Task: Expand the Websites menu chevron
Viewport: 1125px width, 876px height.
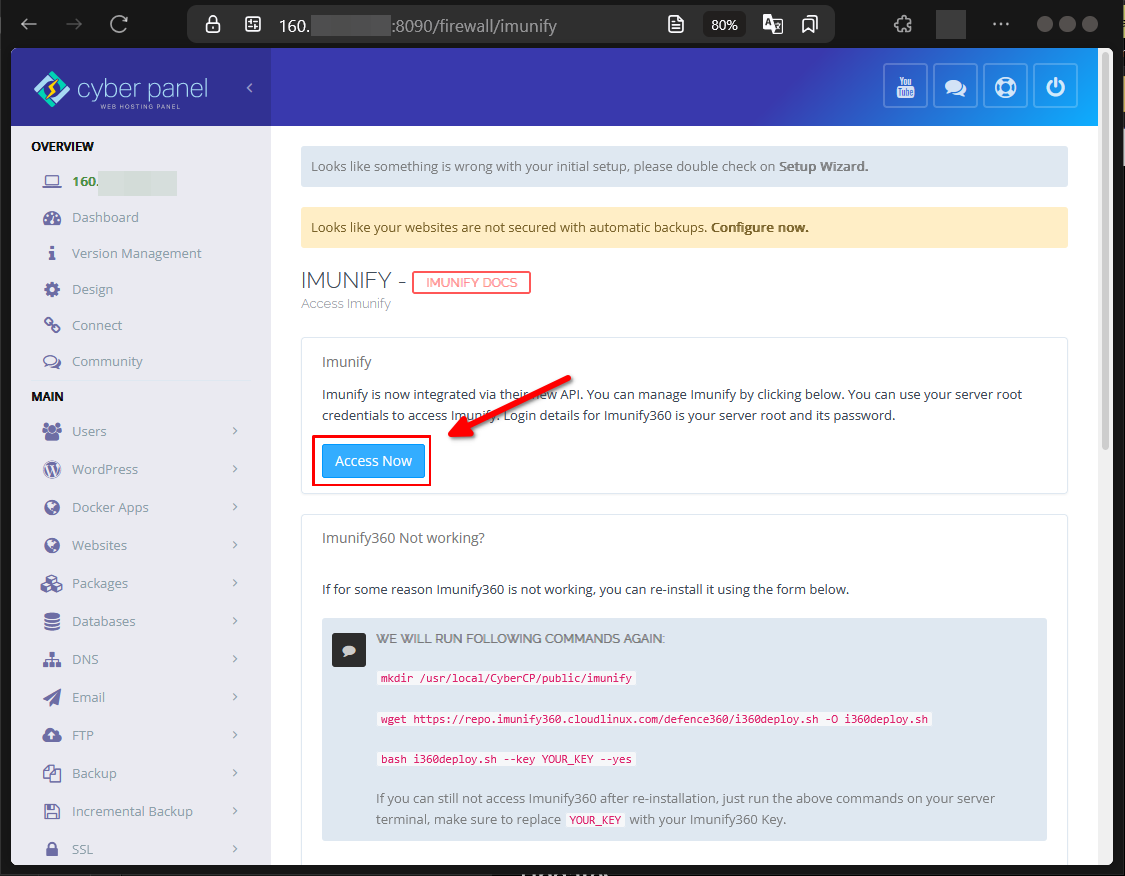Action: (x=235, y=545)
